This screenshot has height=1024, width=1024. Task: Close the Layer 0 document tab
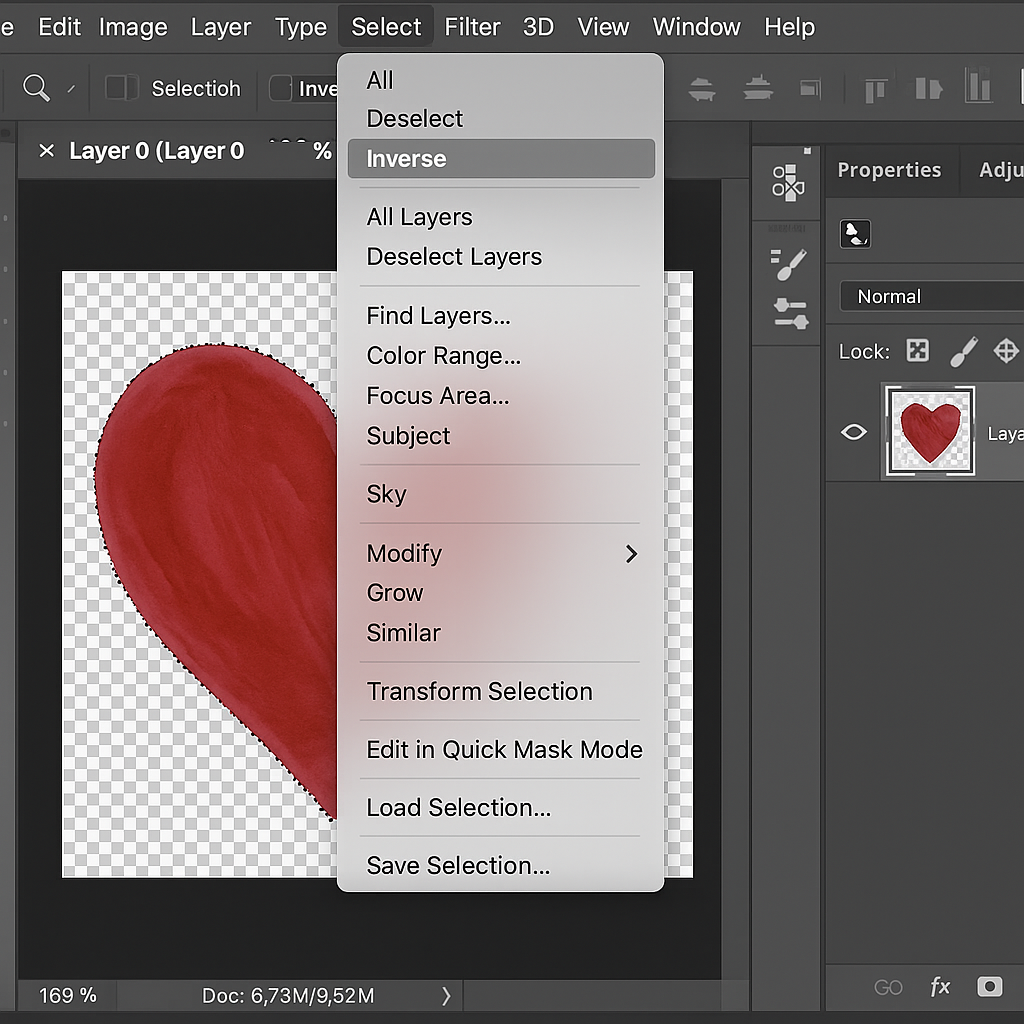point(46,151)
